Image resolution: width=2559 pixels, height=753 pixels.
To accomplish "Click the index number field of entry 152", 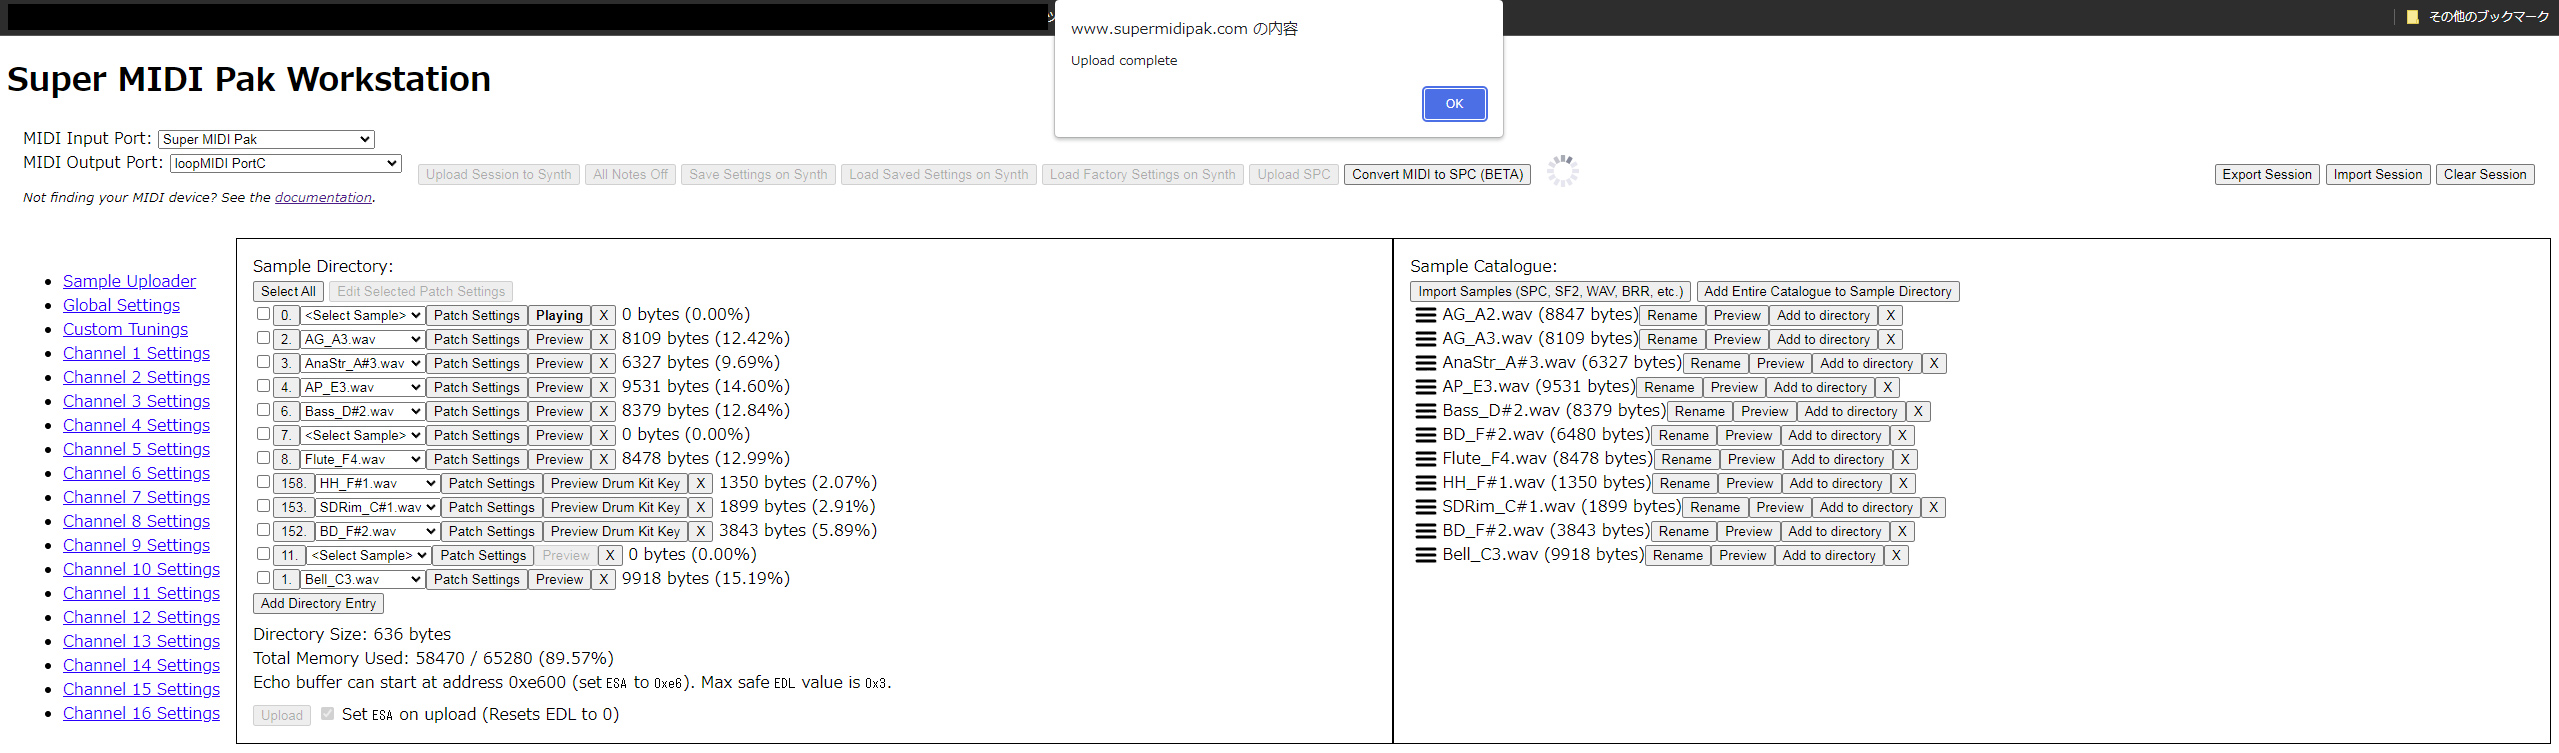I will coord(293,532).
